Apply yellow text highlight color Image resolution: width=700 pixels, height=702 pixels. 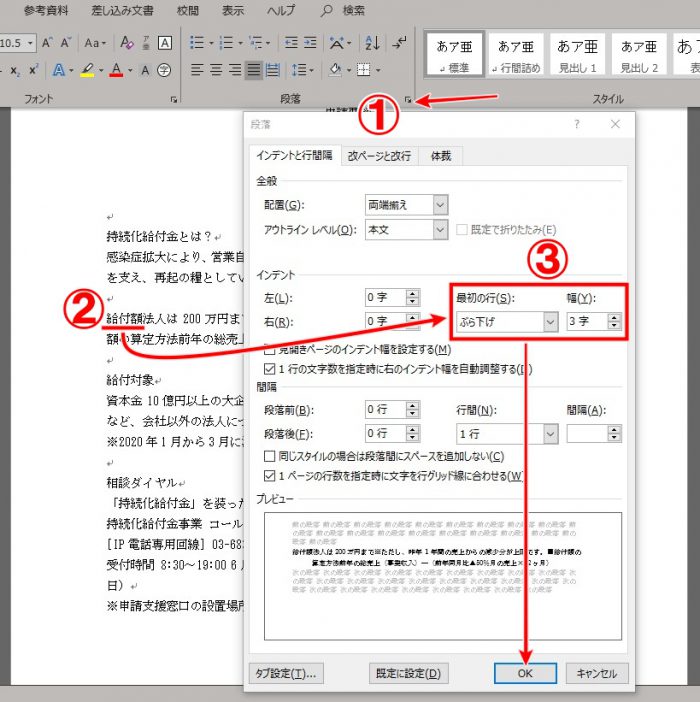point(88,70)
